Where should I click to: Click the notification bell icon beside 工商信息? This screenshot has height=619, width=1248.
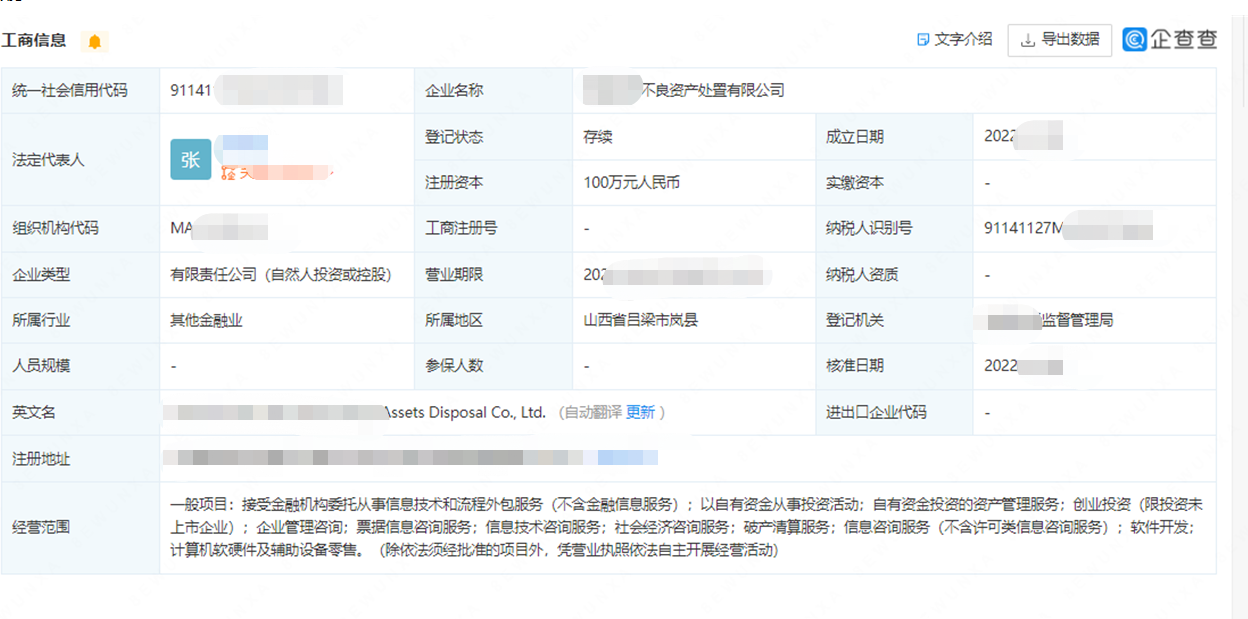coord(96,40)
